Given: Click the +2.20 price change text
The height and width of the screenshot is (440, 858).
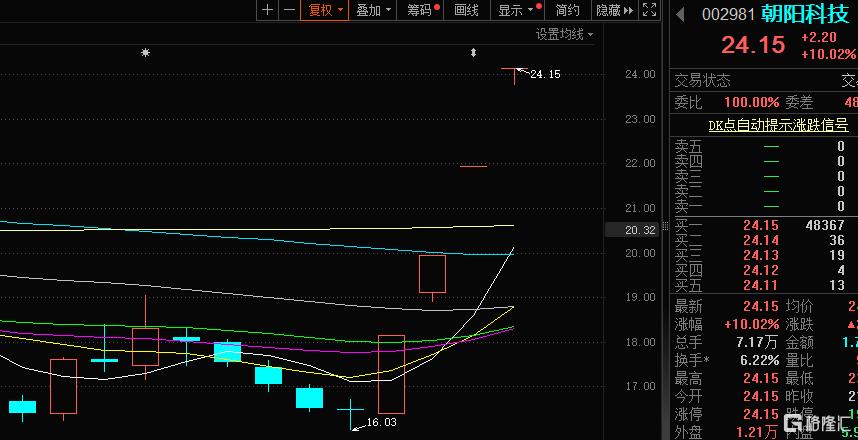Looking at the screenshot, I should (x=819, y=38).
